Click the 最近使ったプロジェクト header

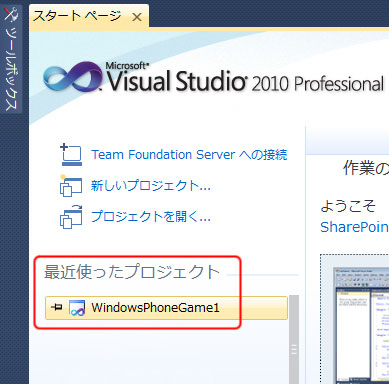(132, 272)
